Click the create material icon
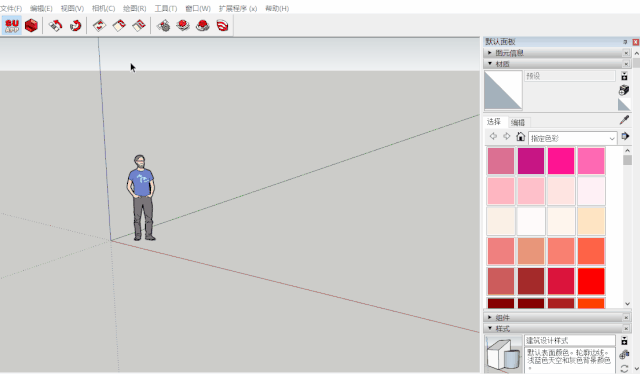 coord(624,90)
